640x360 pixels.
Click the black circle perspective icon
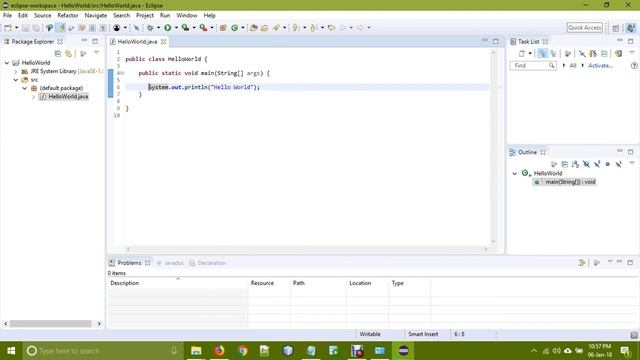(x=117, y=28)
